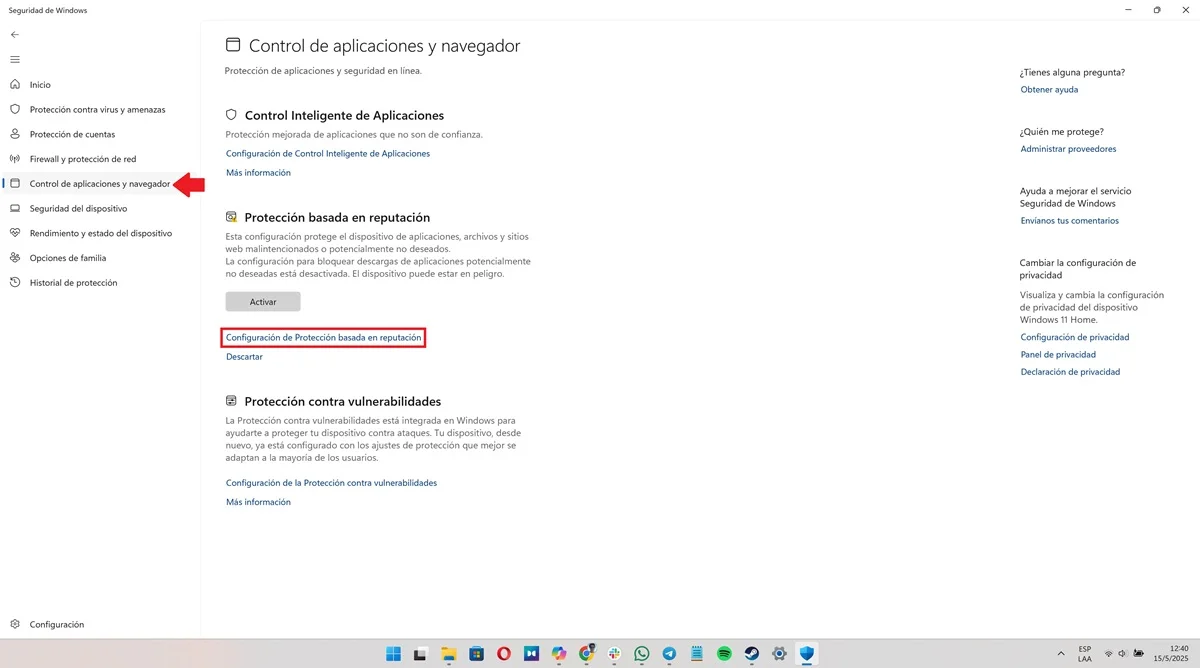Viewport: 1200px width, 668px height.
Task: Open Steam taskbar icon
Action: tap(752, 654)
